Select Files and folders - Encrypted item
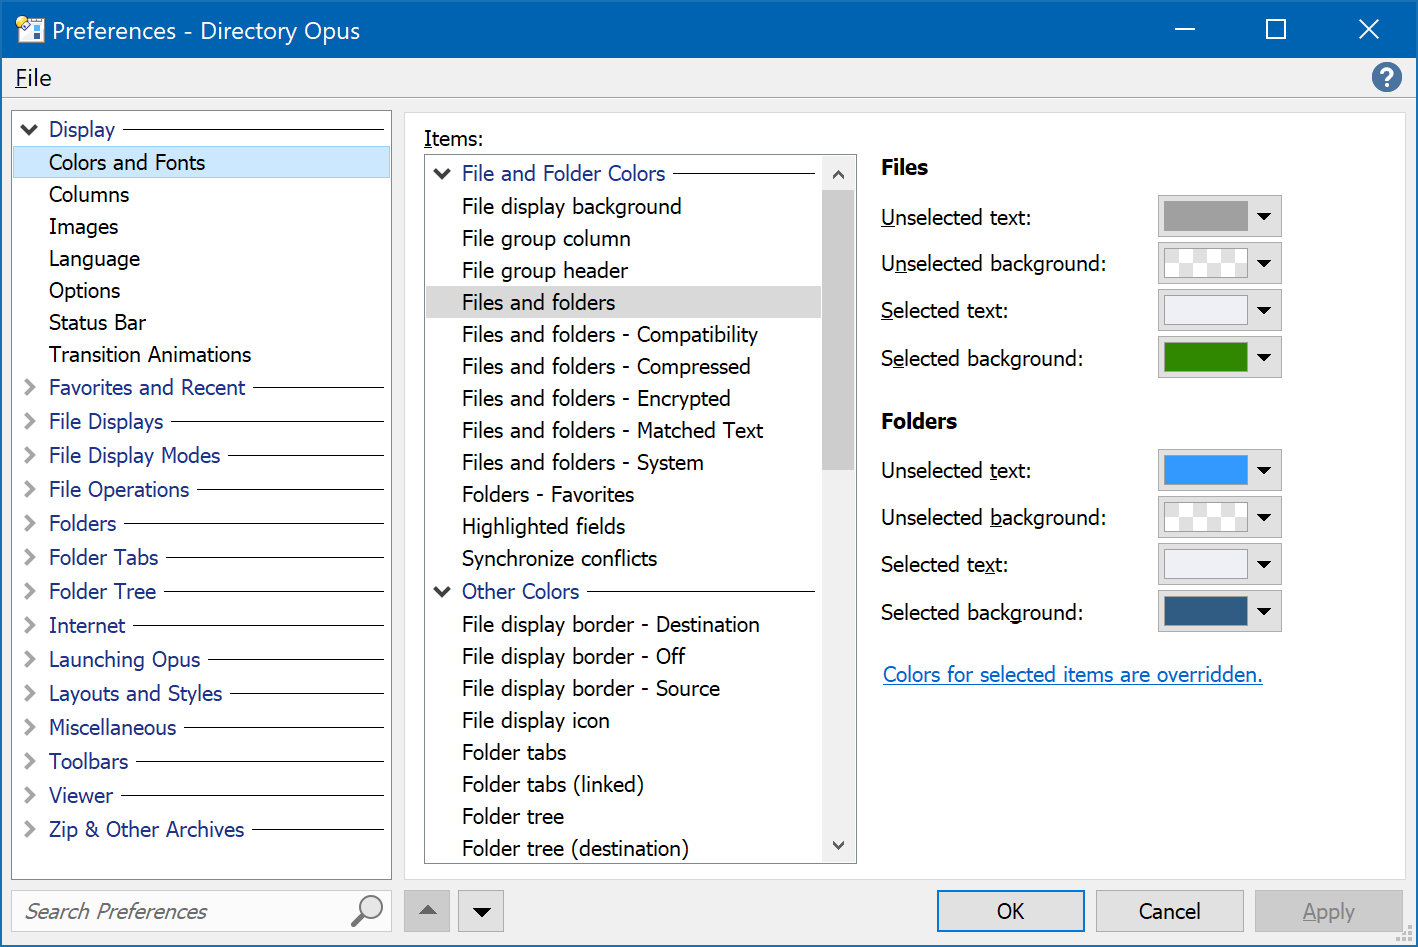Viewport: 1418px width, 947px height. click(623, 398)
